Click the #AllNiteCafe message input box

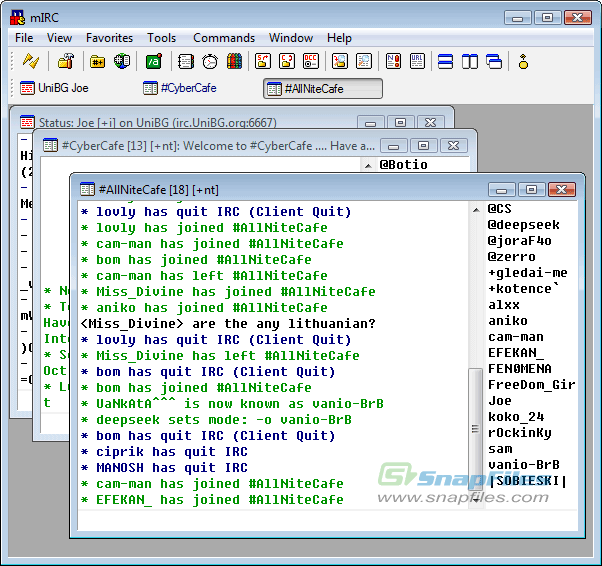327,521
